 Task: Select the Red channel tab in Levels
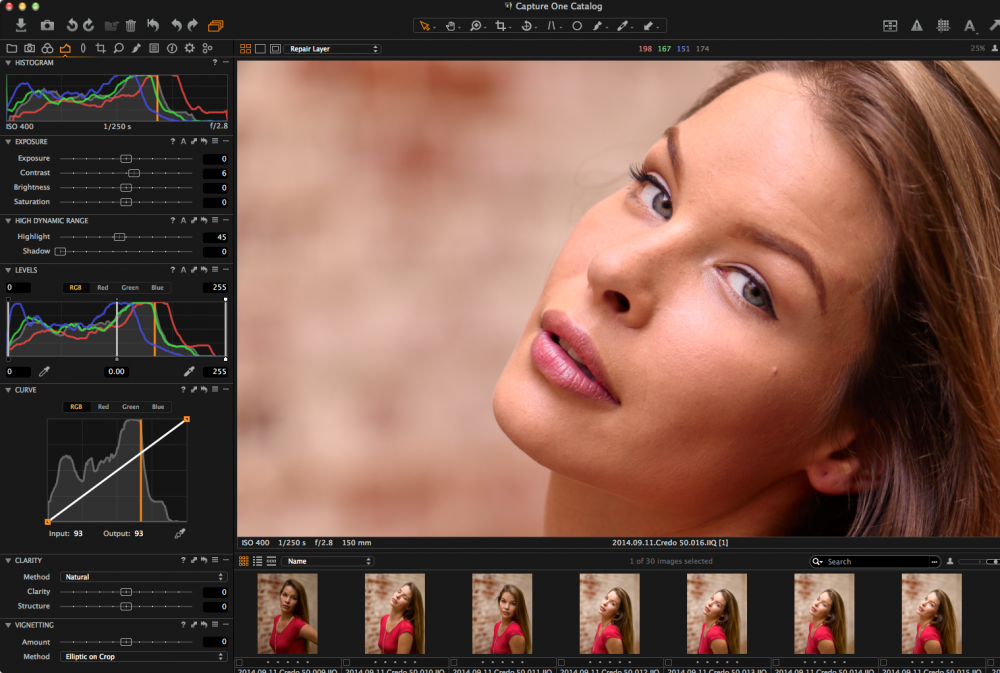(x=102, y=288)
